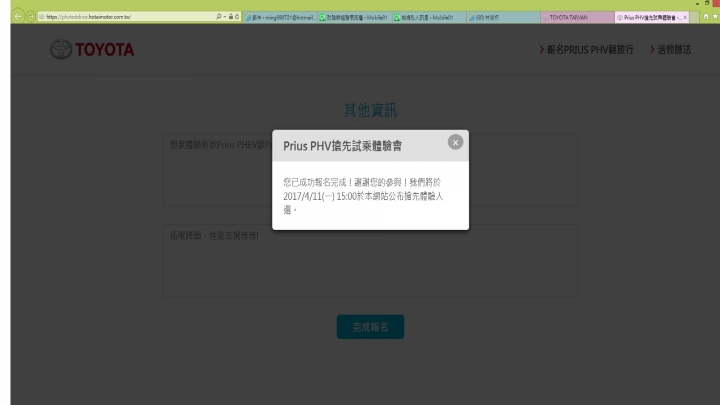Switch to the TOYOTA TAIWAN tab

pos(578,17)
